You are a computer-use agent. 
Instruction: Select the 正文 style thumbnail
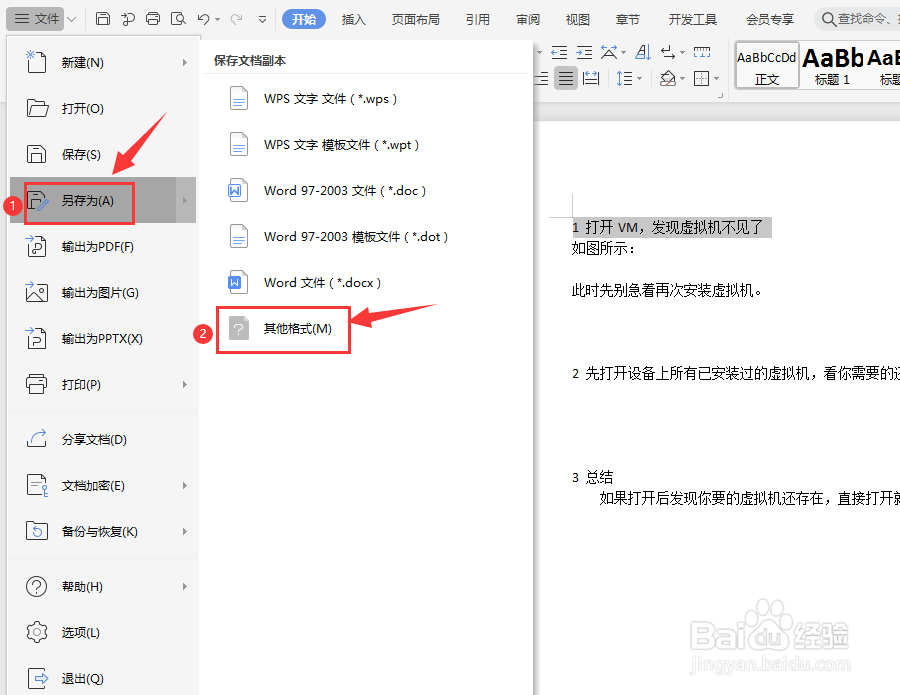[767, 65]
